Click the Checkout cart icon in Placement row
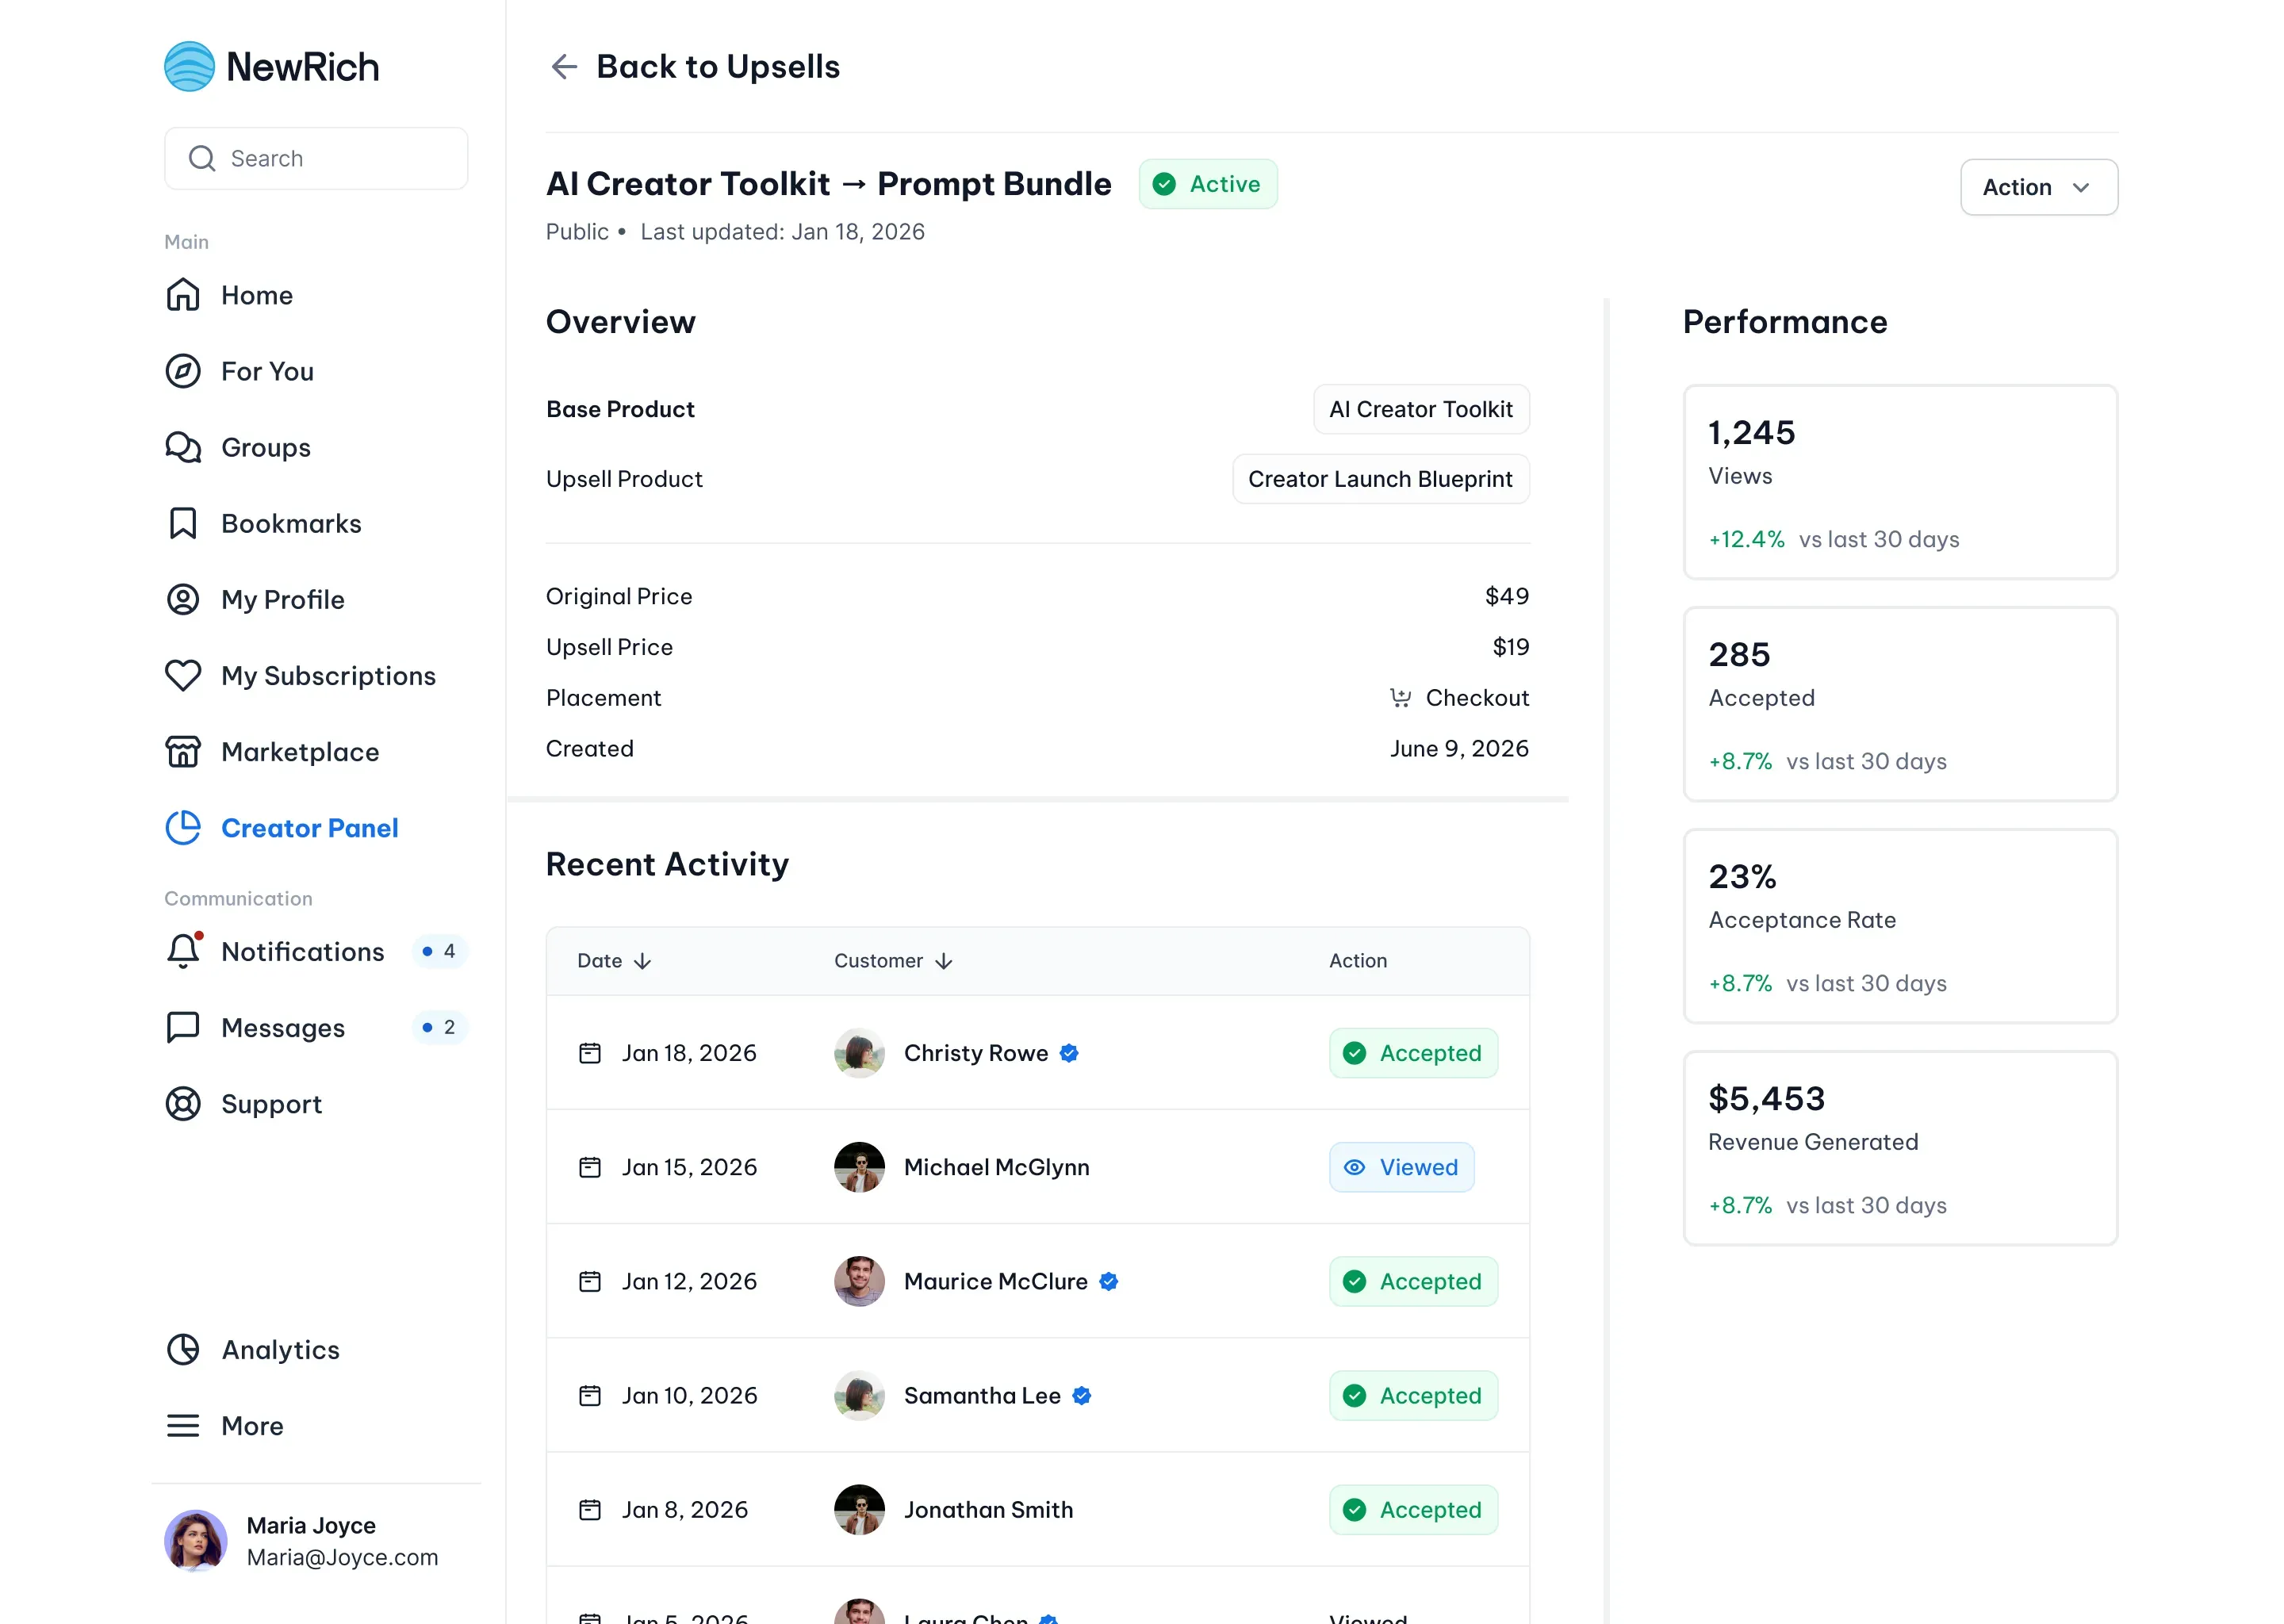 tap(1400, 697)
